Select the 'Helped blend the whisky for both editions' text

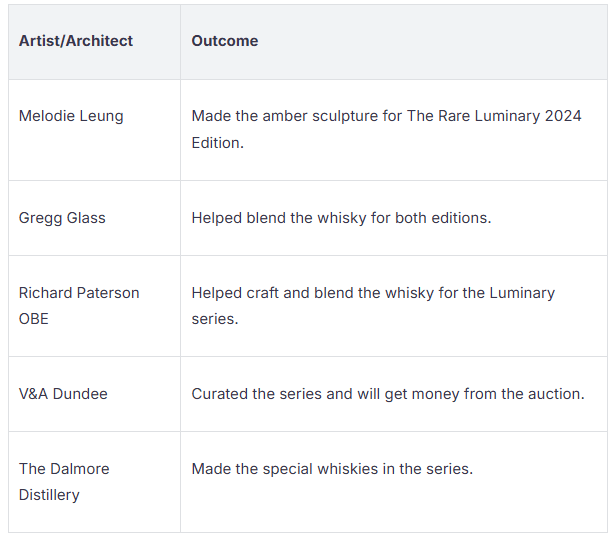tap(341, 218)
